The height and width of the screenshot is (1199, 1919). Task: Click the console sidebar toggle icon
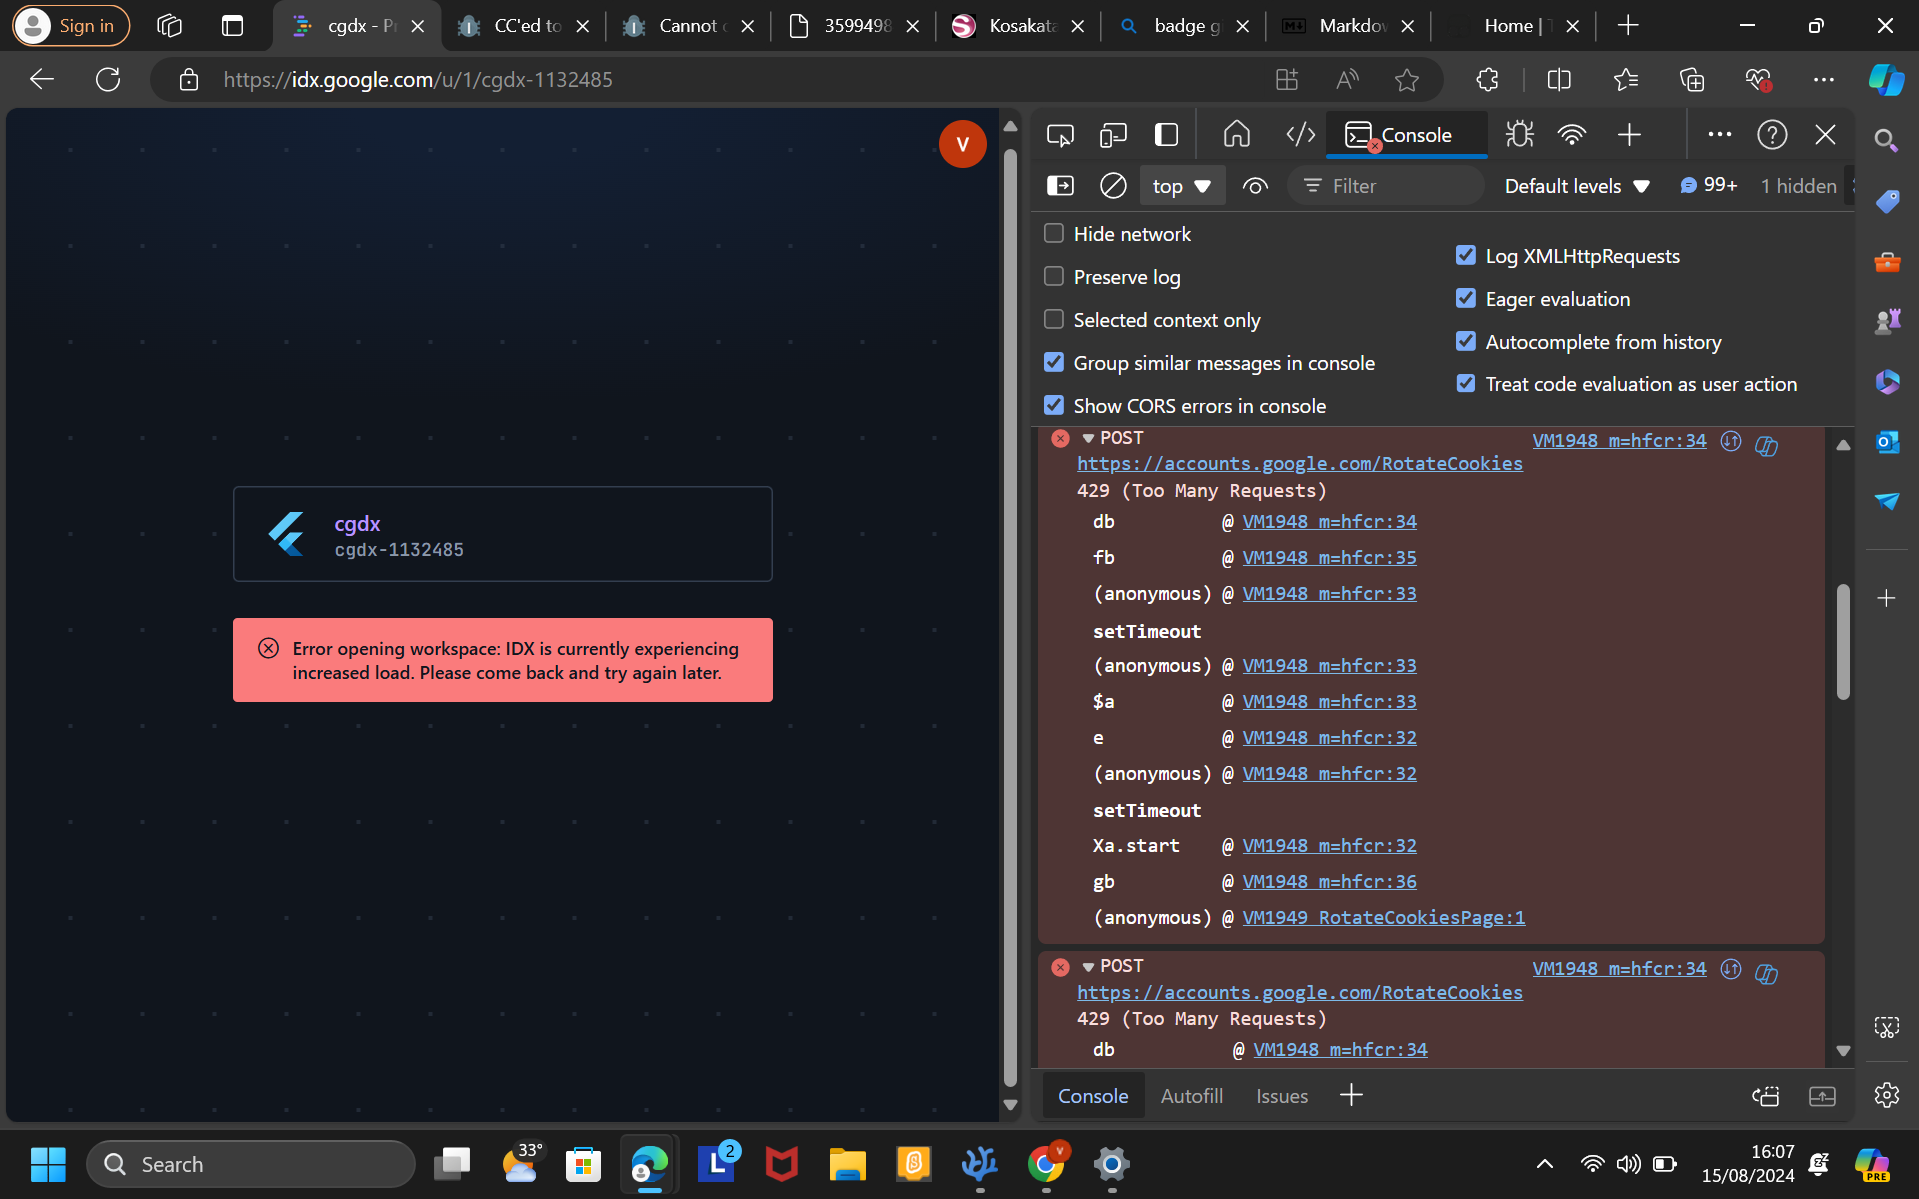[1060, 186]
